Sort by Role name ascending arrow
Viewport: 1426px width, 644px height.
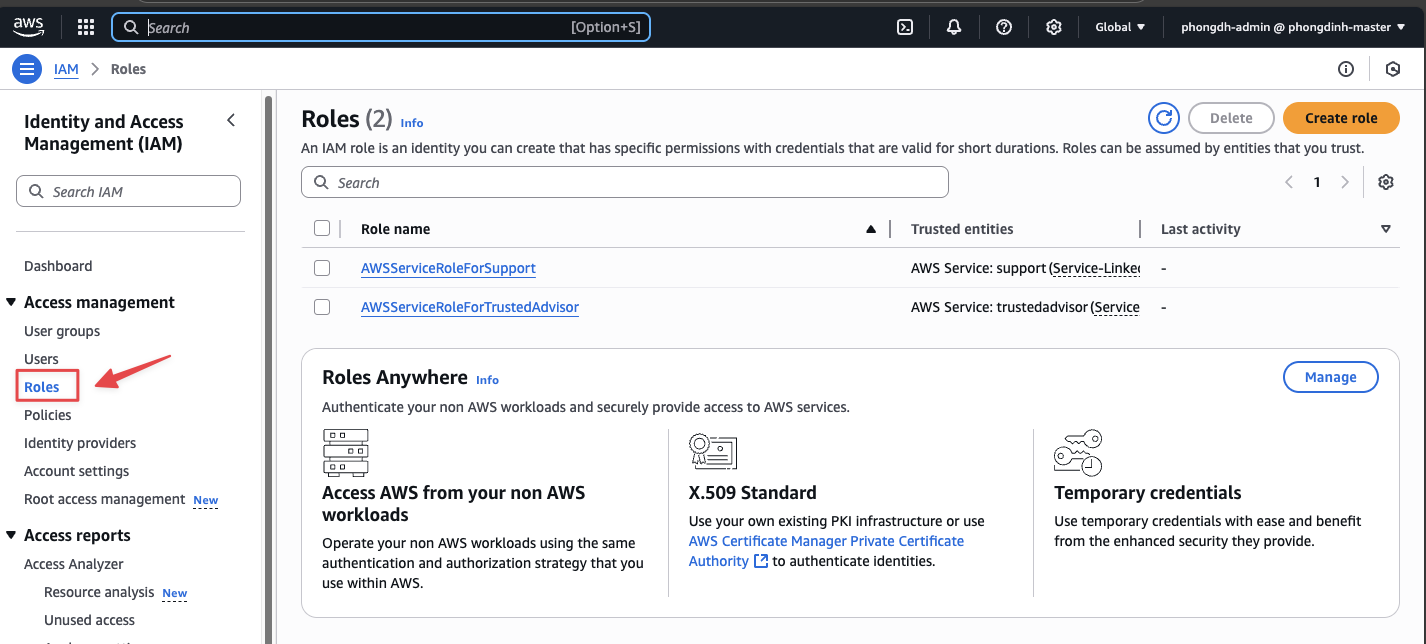871,229
